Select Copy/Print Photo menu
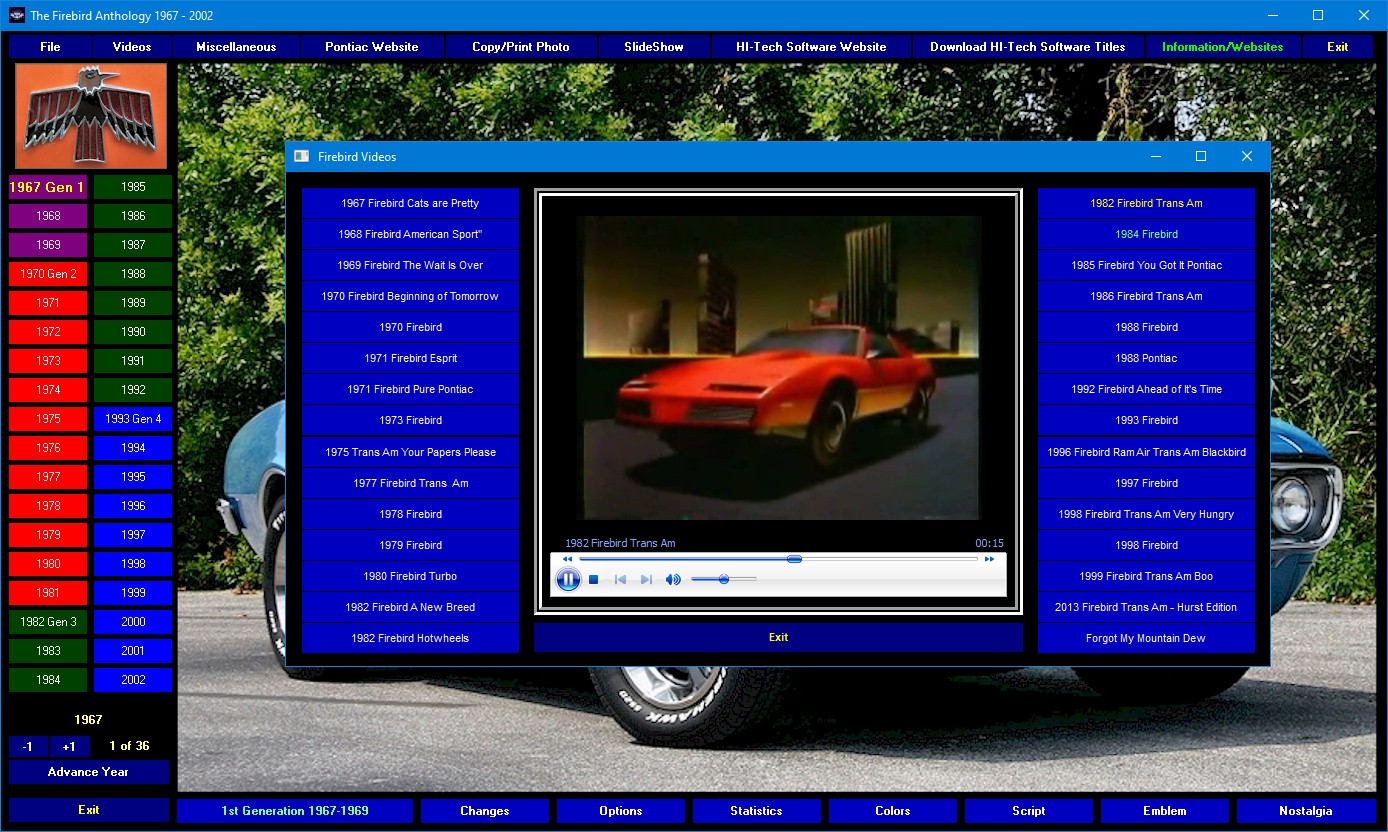 (521, 46)
